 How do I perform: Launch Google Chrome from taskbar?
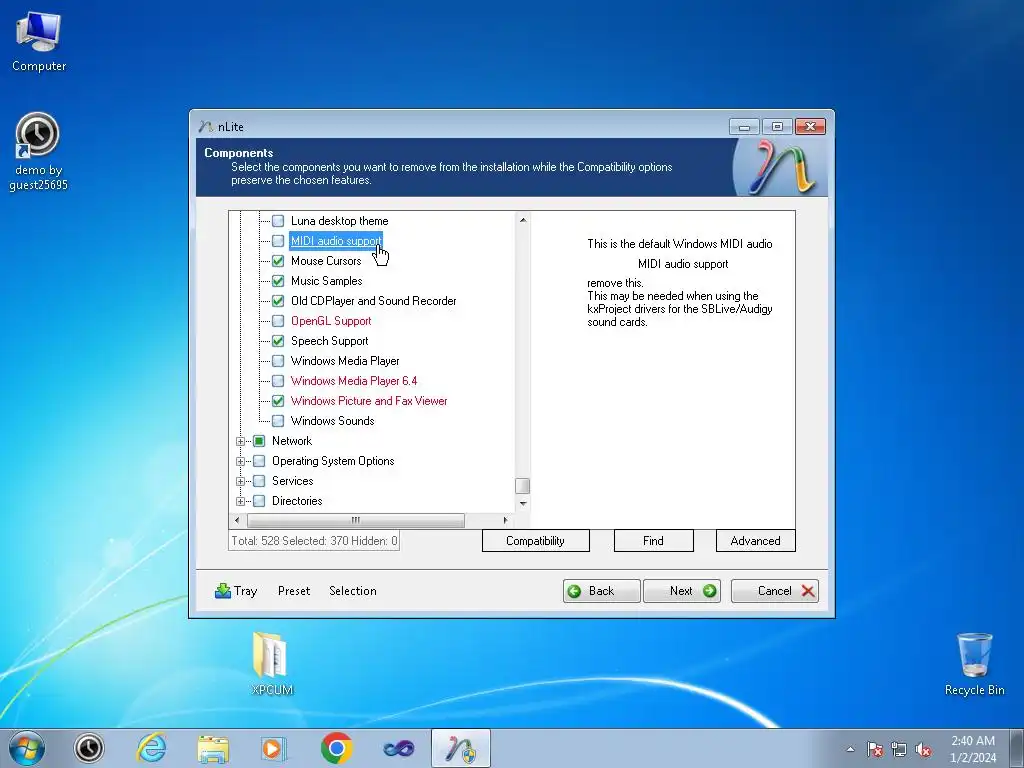(x=336, y=748)
